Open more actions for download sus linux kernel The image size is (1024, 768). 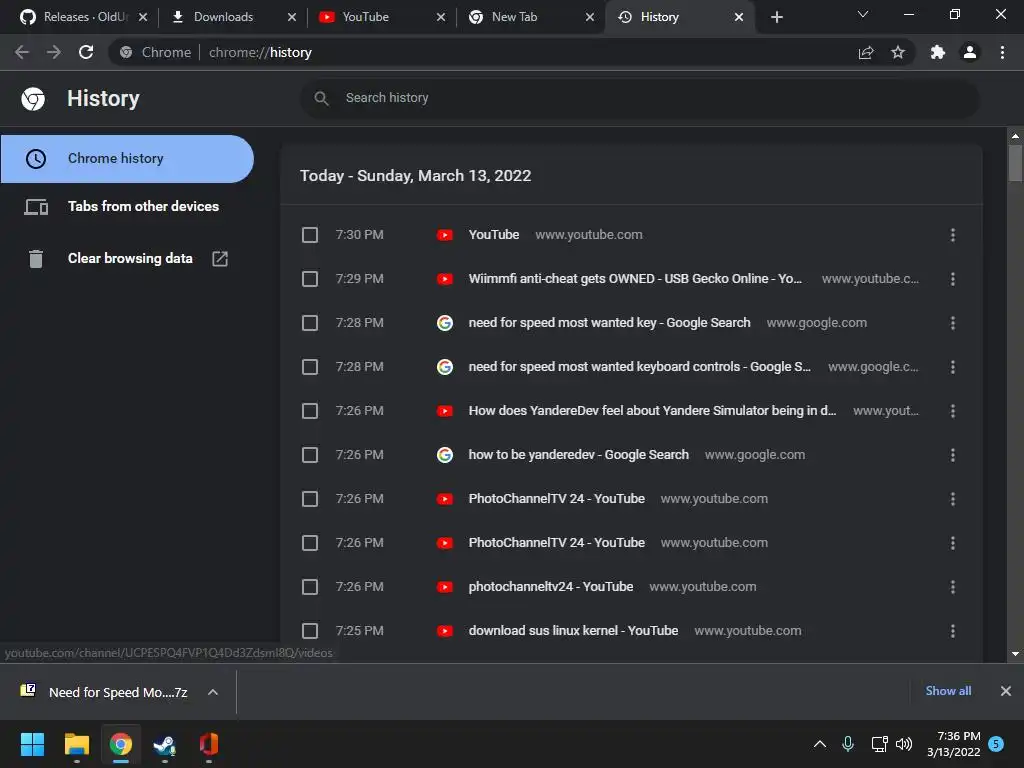(953, 631)
